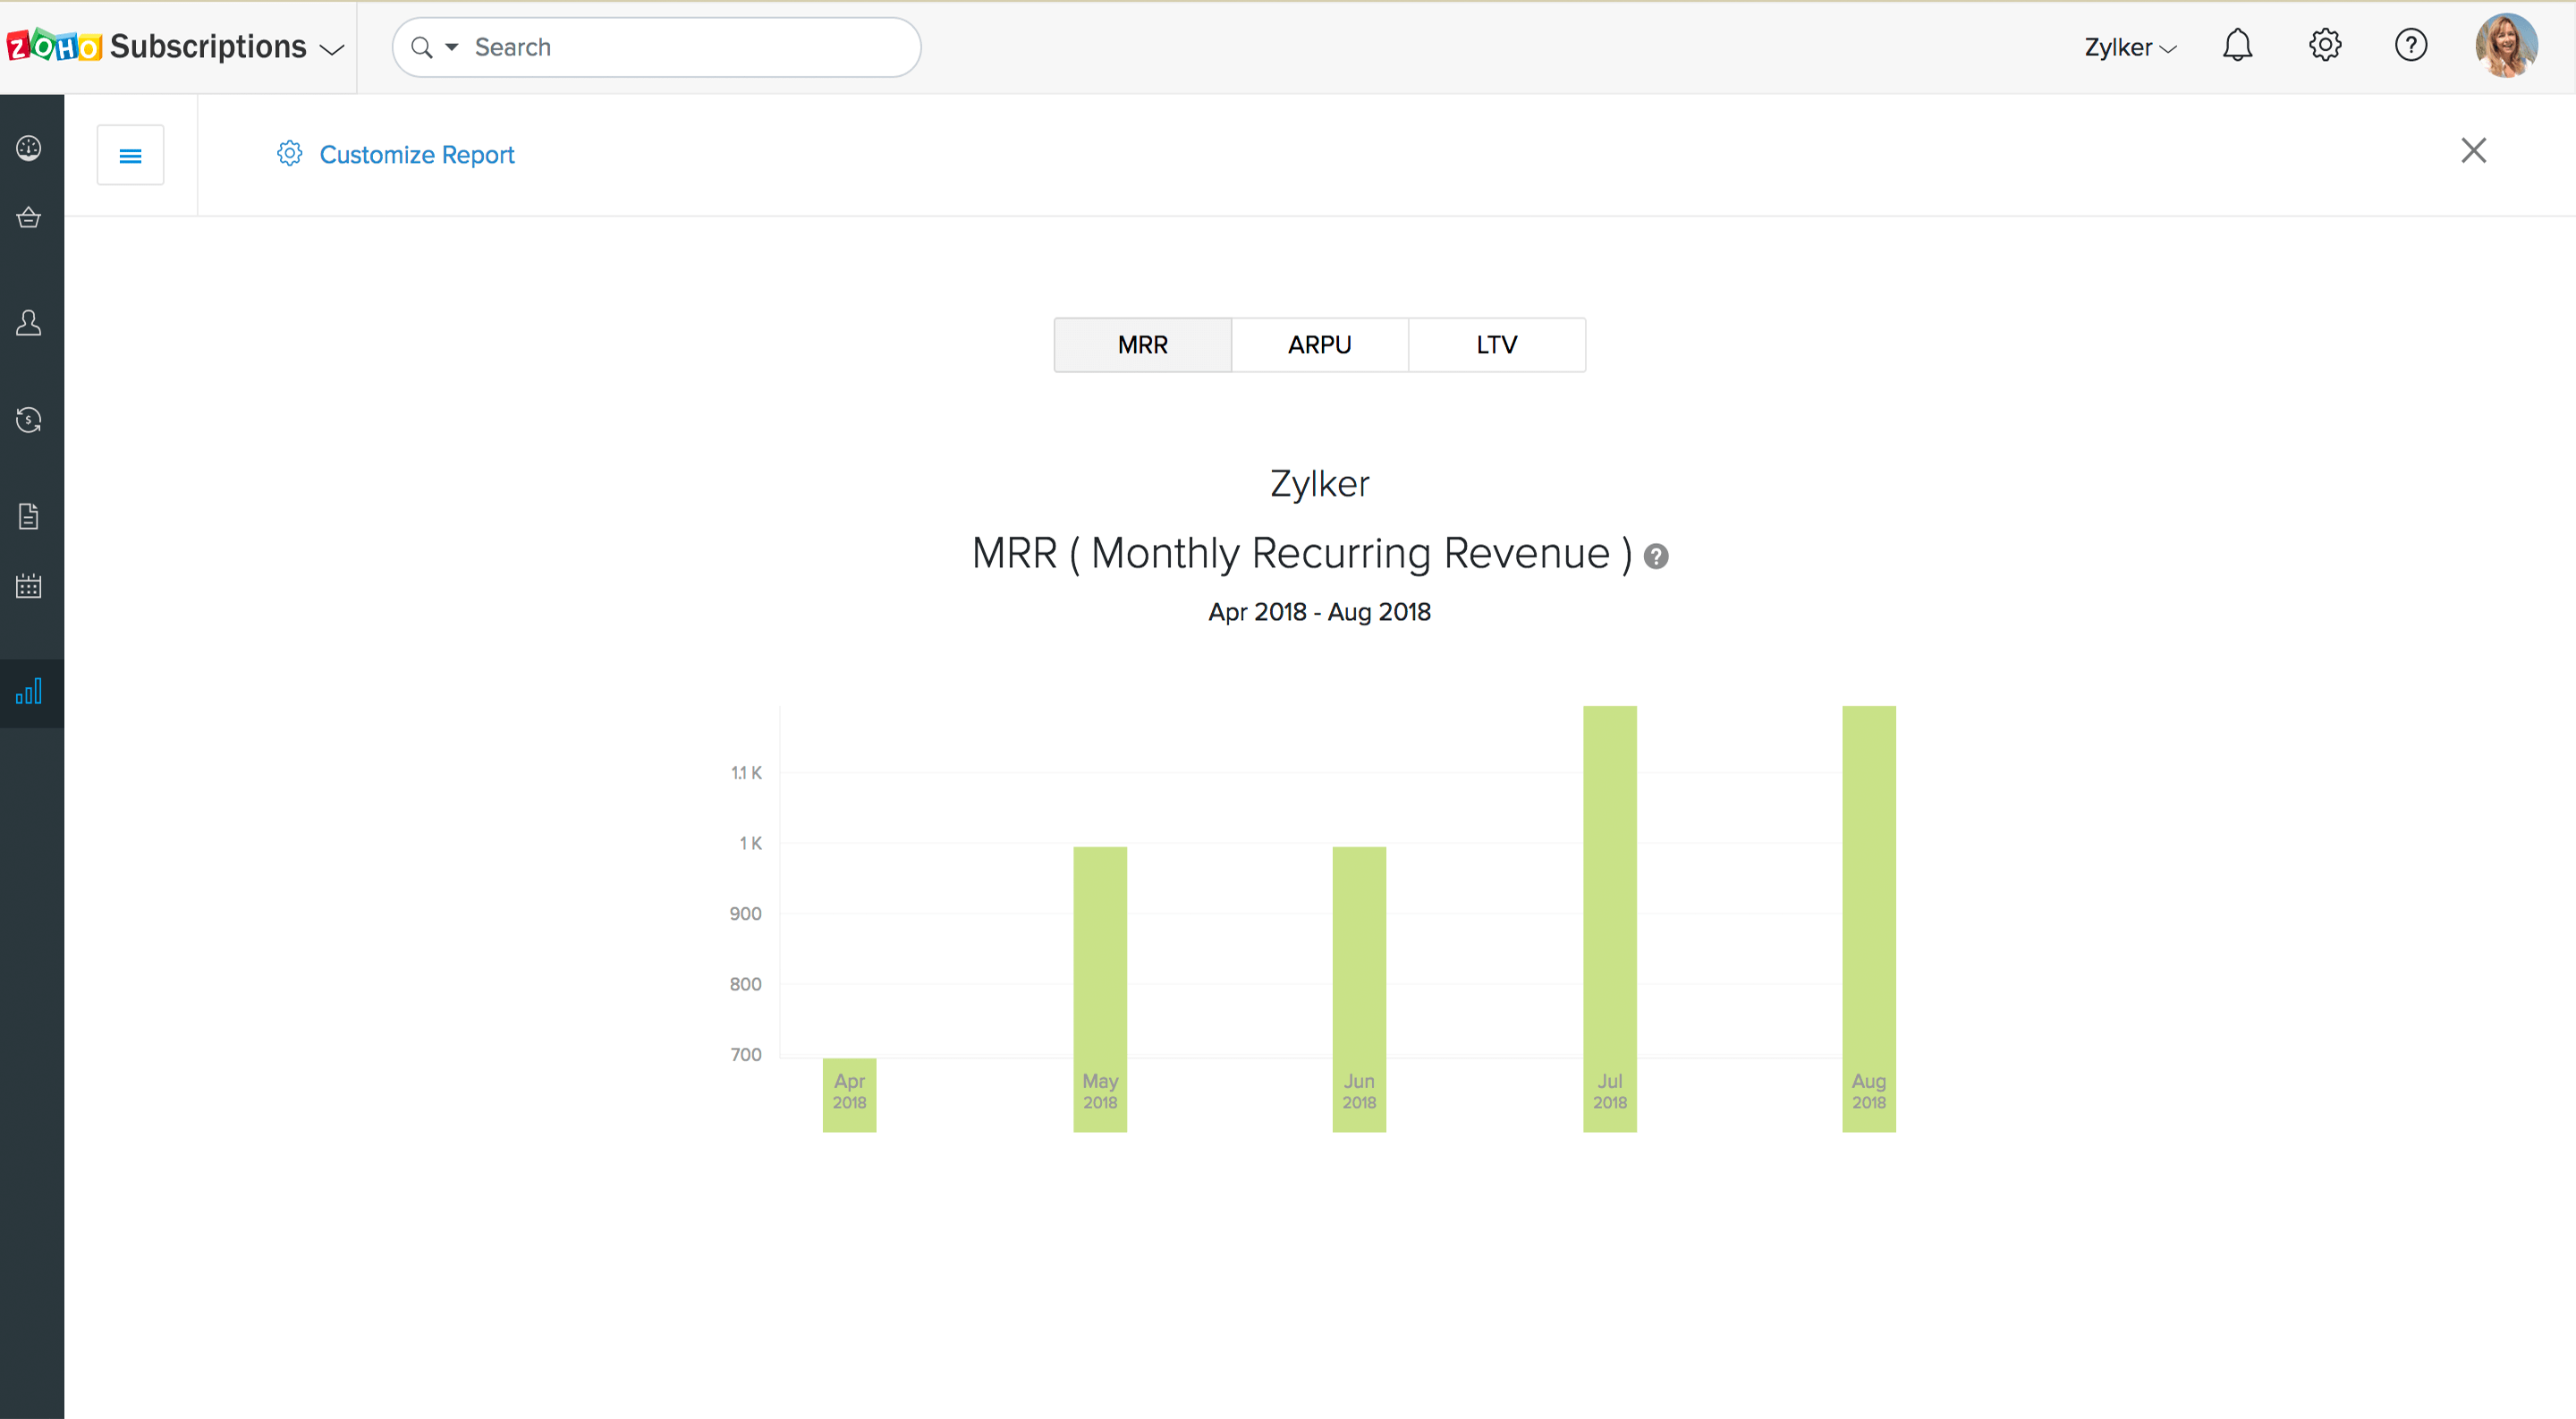This screenshot has height=1419, width=2576.
Task: Open the Subscriptions recurring dollar sidebar icon
Action: tap(29, 420)
